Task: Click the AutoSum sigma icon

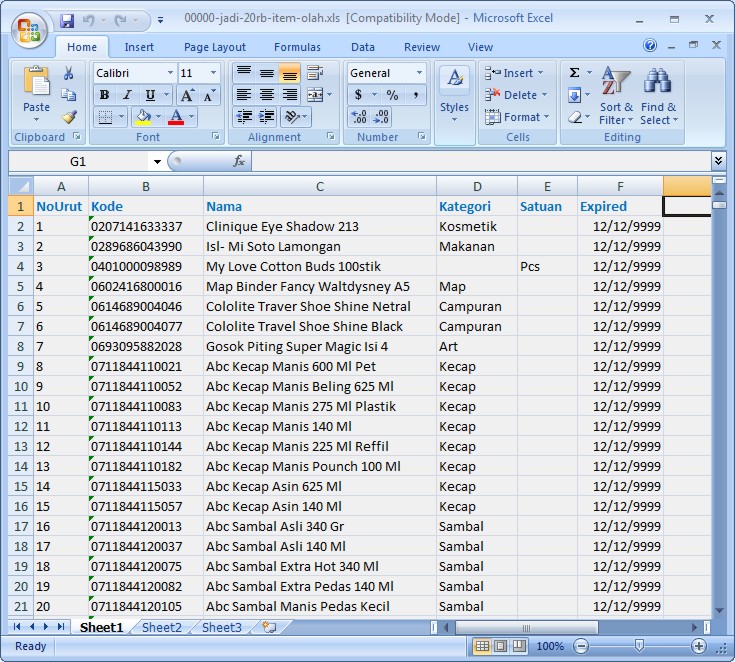Action: tap(575, 73)
